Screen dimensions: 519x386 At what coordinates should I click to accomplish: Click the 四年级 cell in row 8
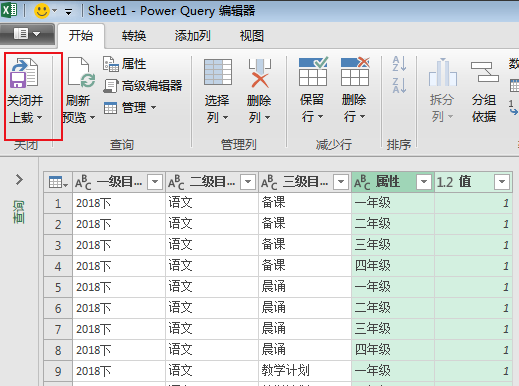393,350
